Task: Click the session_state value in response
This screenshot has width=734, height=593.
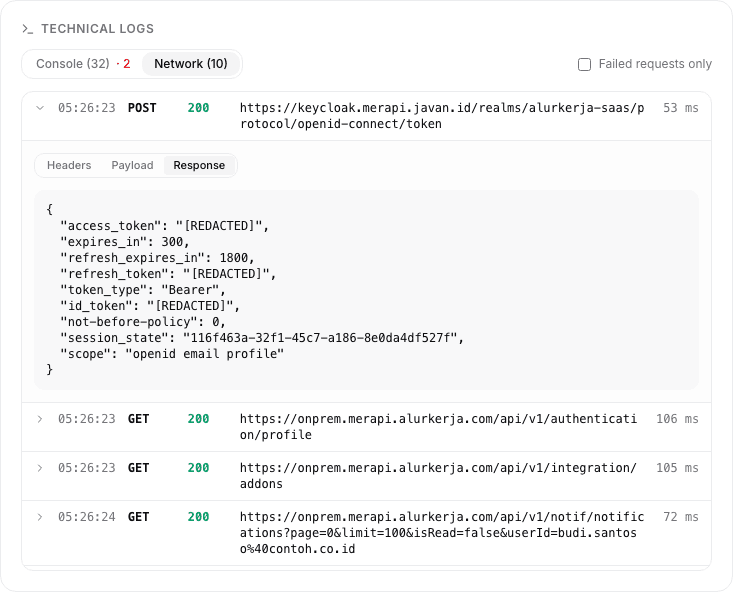Action: (x=319, y=338)
